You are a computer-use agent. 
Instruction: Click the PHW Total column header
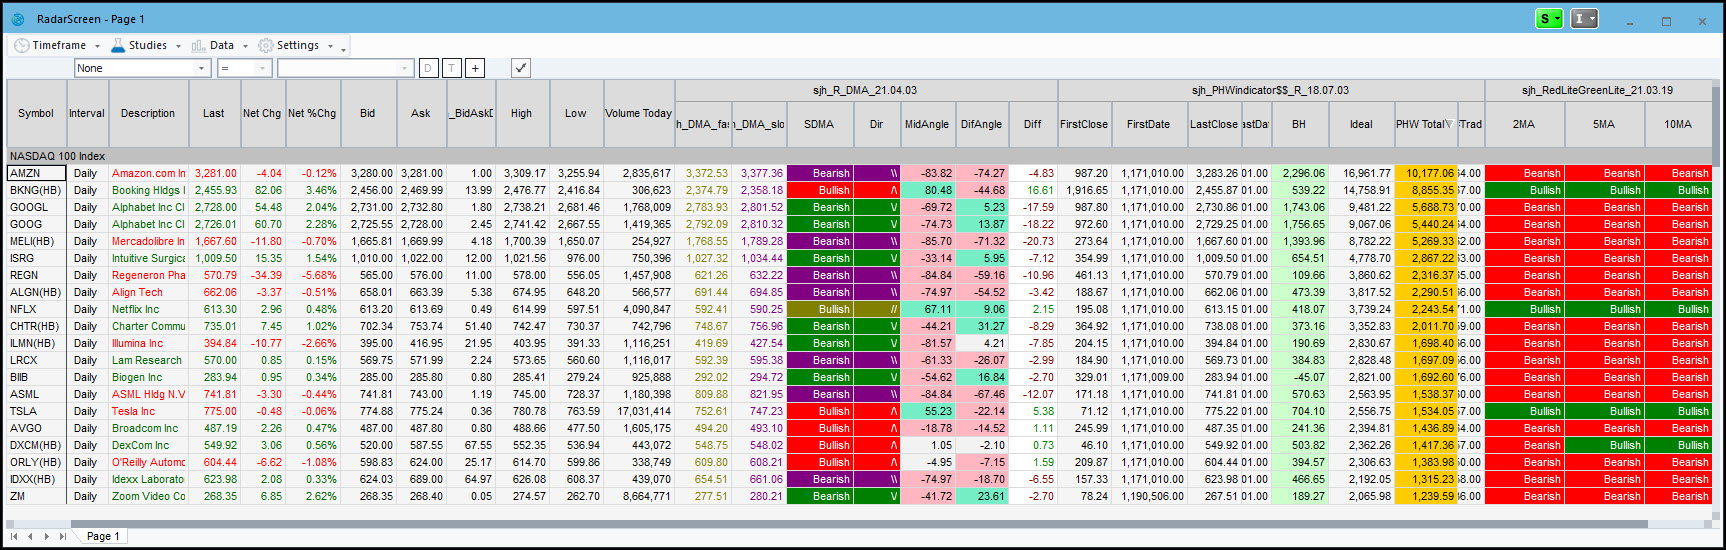click(x=1425, y=124)
